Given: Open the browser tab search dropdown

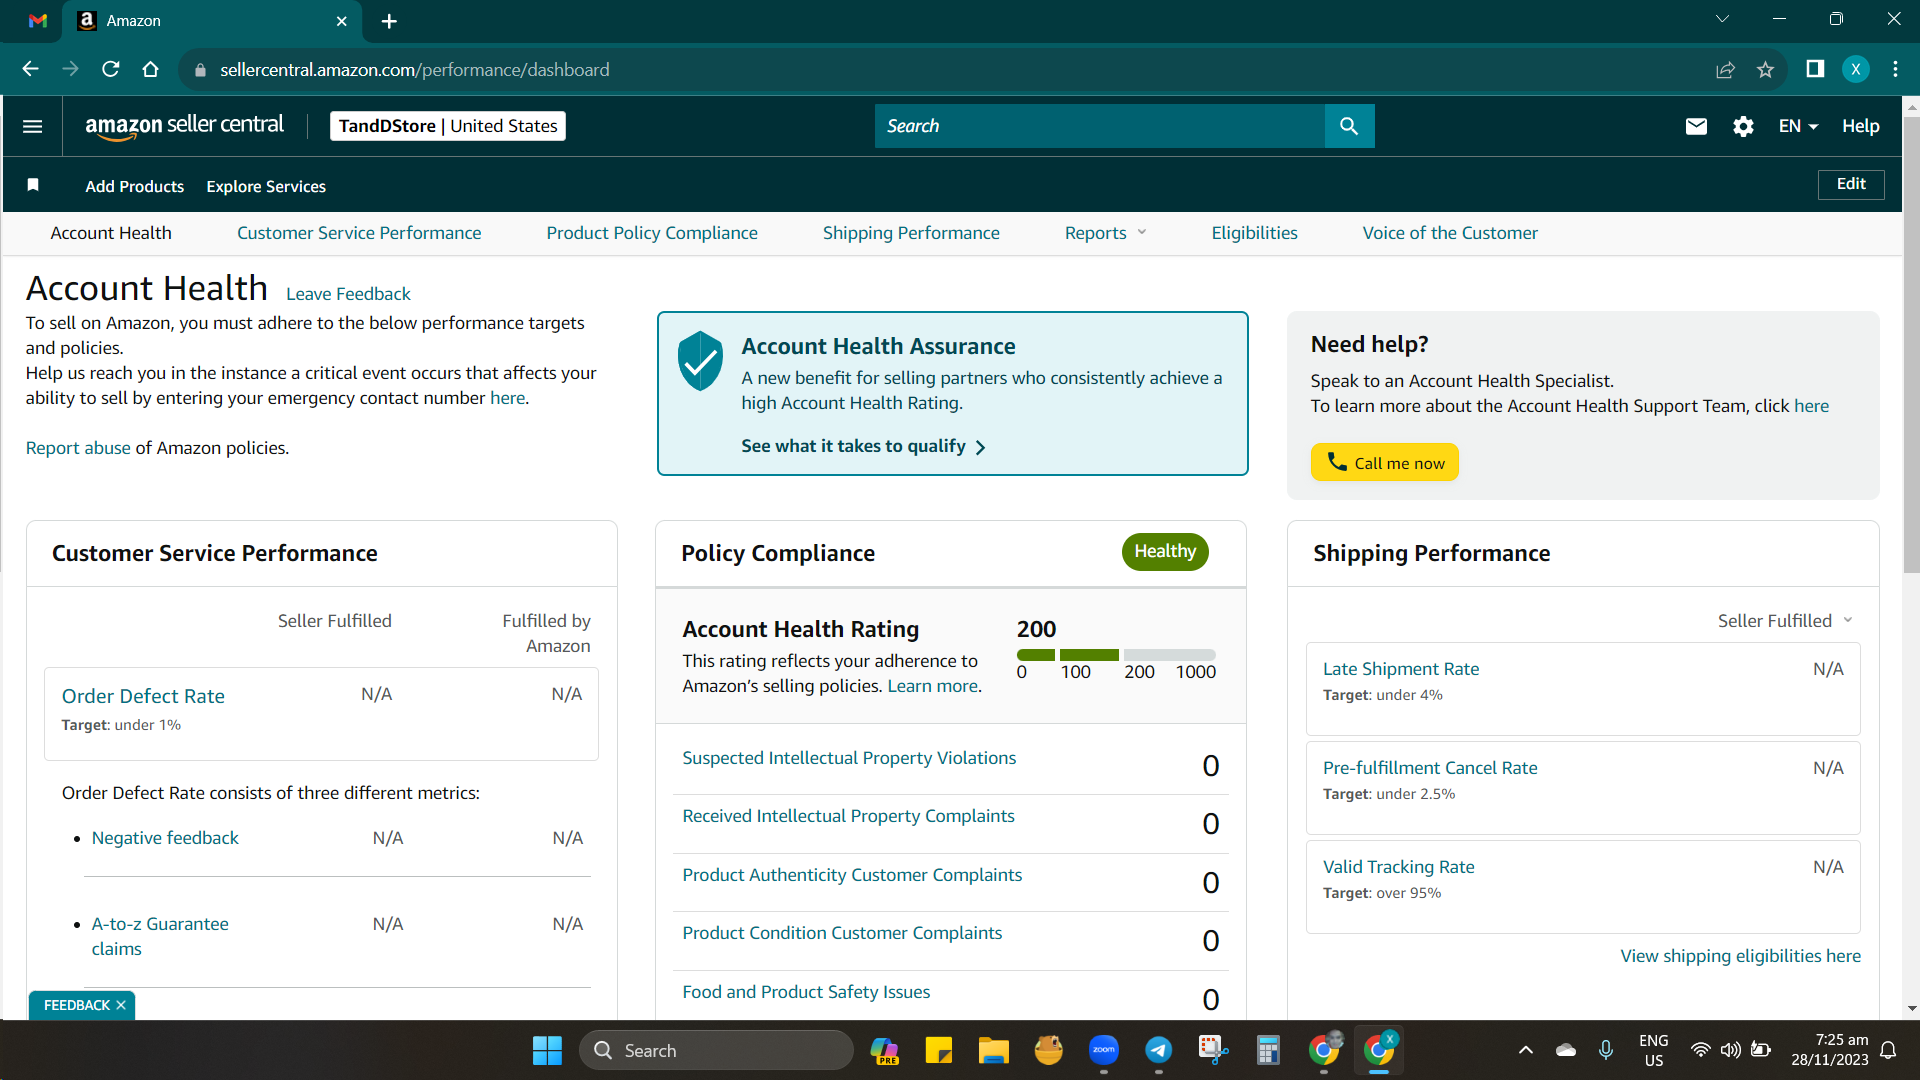Looking at the screenshot, I should click(1722, 19).
